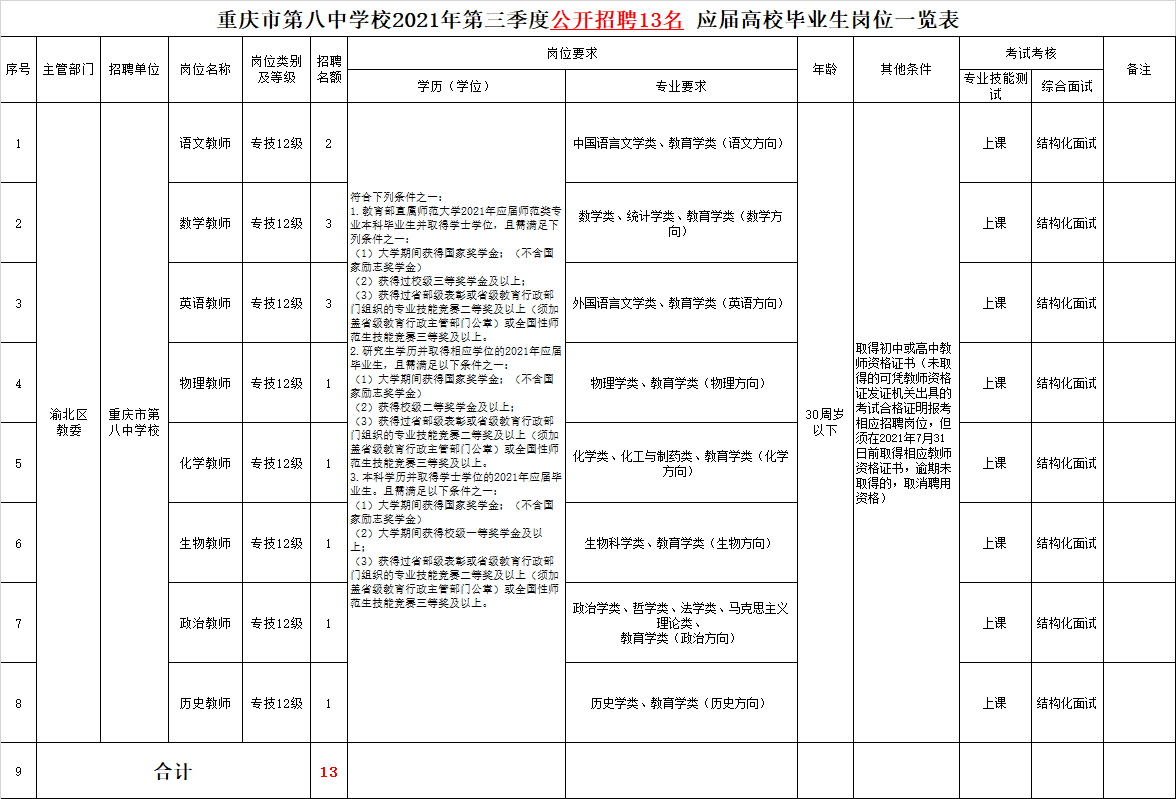
Task: Select the red total "13" cell
Action: tap(328, 771)
